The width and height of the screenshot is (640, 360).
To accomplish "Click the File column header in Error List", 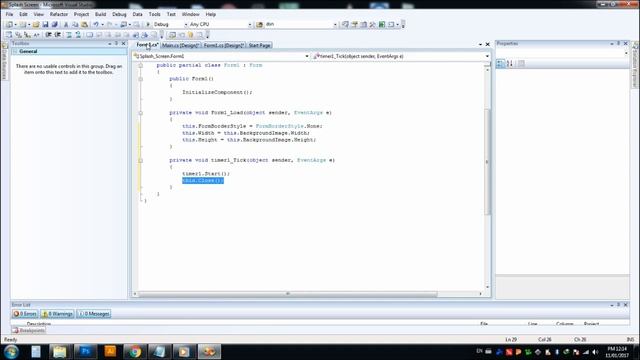I will pos(484,324).
